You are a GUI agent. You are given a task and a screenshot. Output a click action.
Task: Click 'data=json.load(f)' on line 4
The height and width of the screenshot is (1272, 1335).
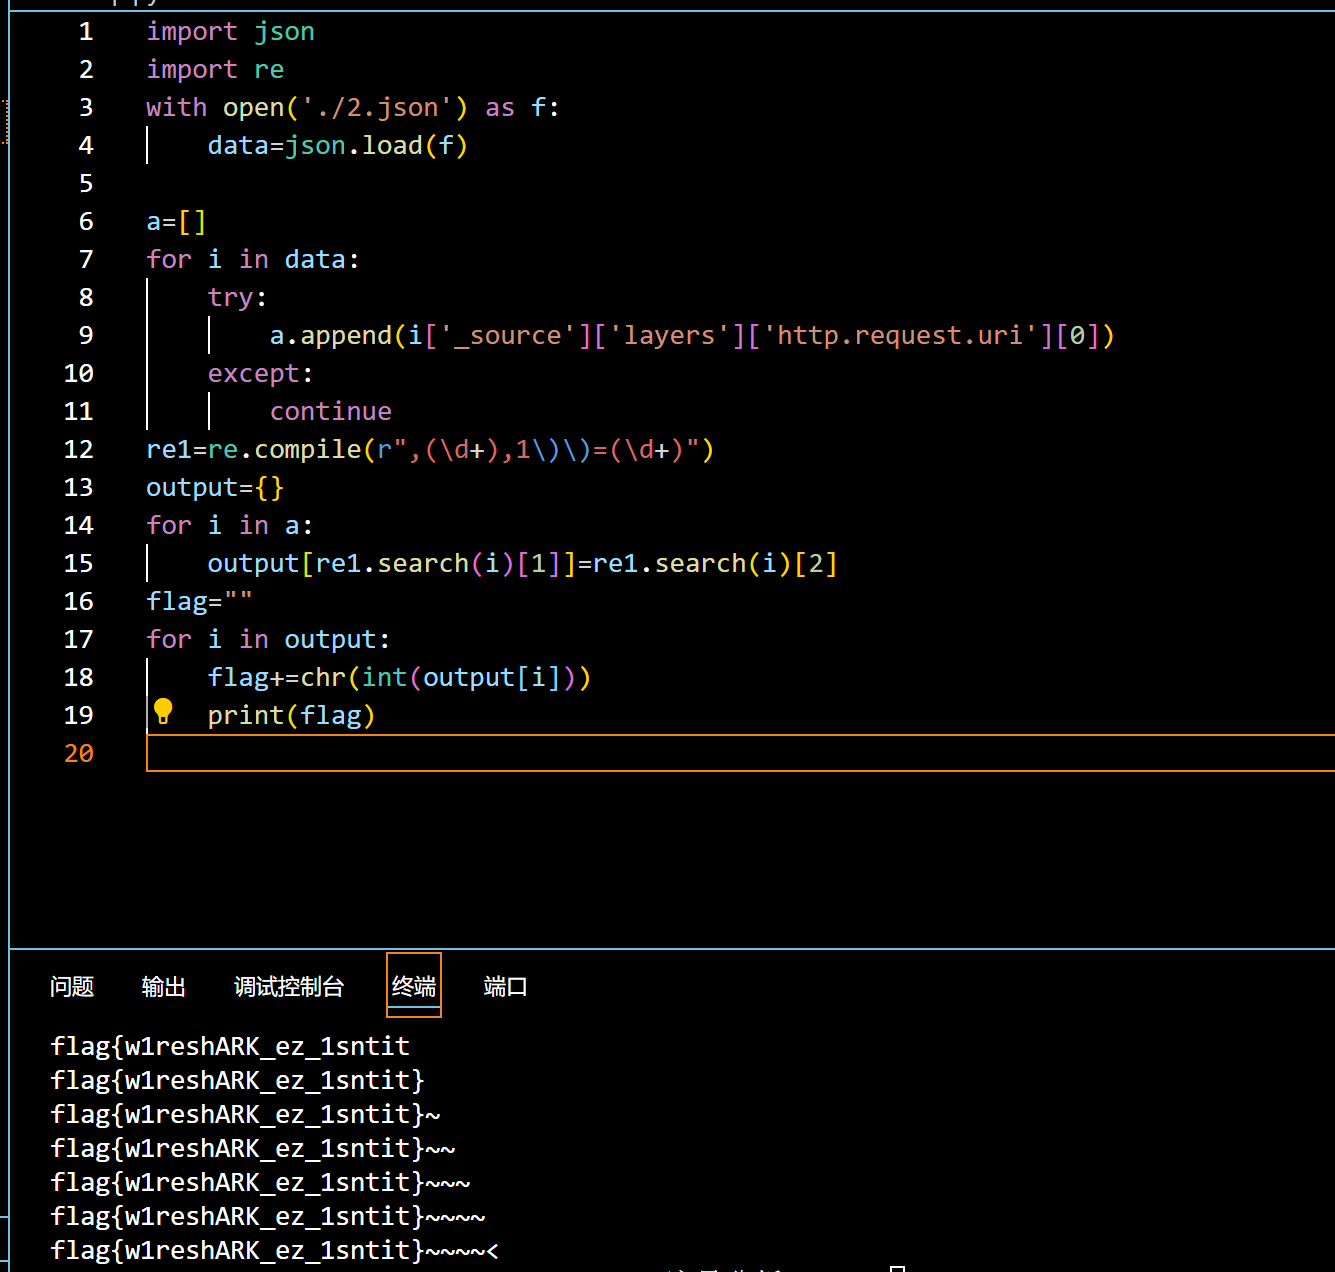[x=338, y=146]
